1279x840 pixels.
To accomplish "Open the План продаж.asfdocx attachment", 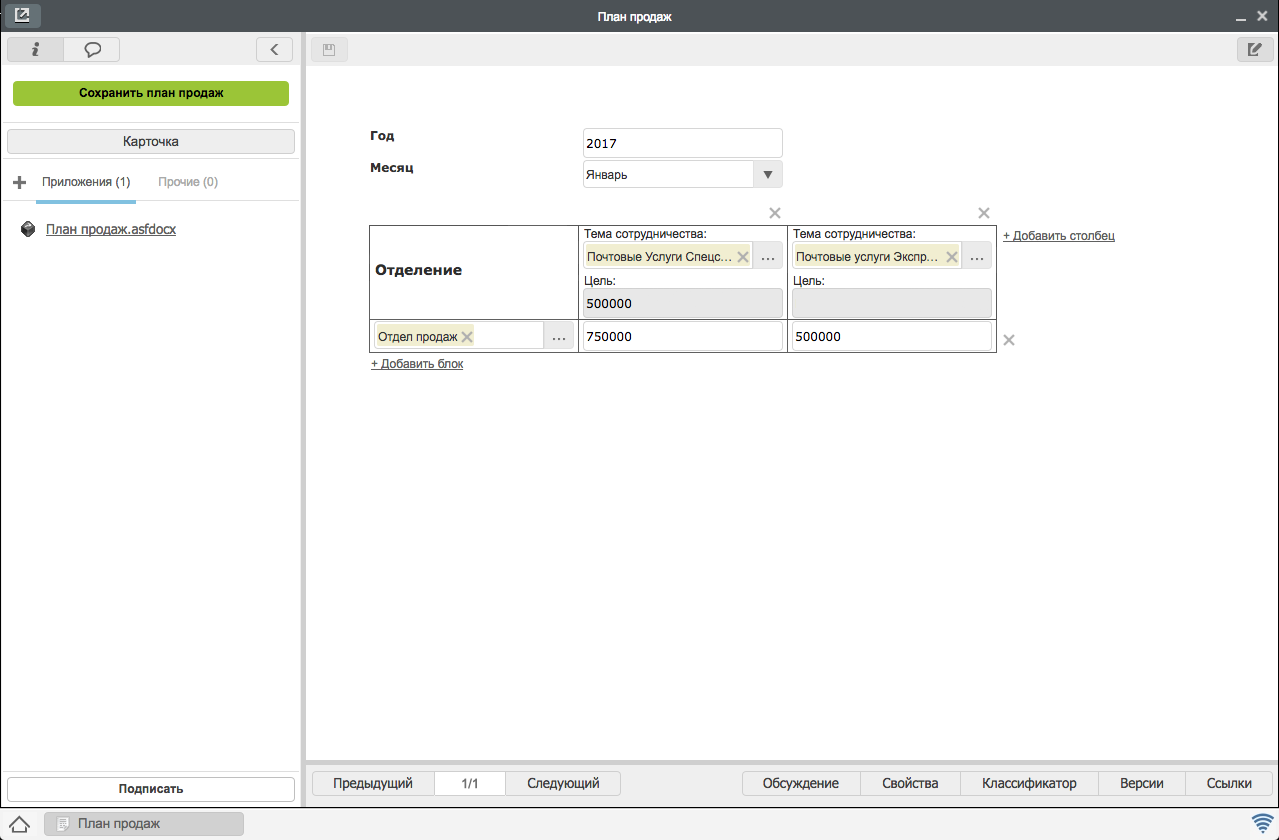I will pyautogui.click(x=111, y=229).
